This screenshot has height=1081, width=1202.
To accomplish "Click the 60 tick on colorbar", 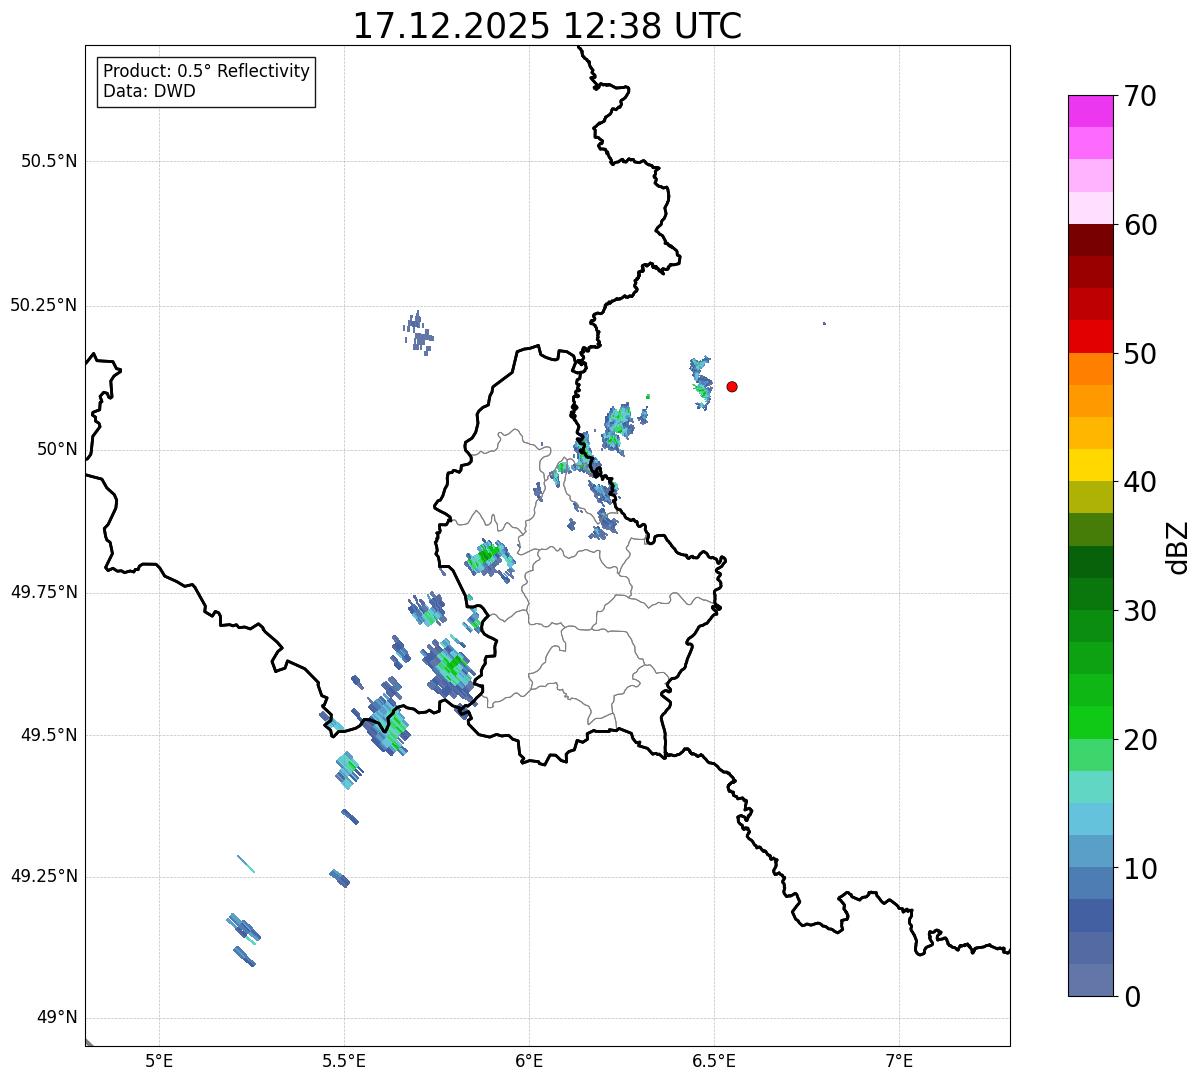I will pos(1140,225).
